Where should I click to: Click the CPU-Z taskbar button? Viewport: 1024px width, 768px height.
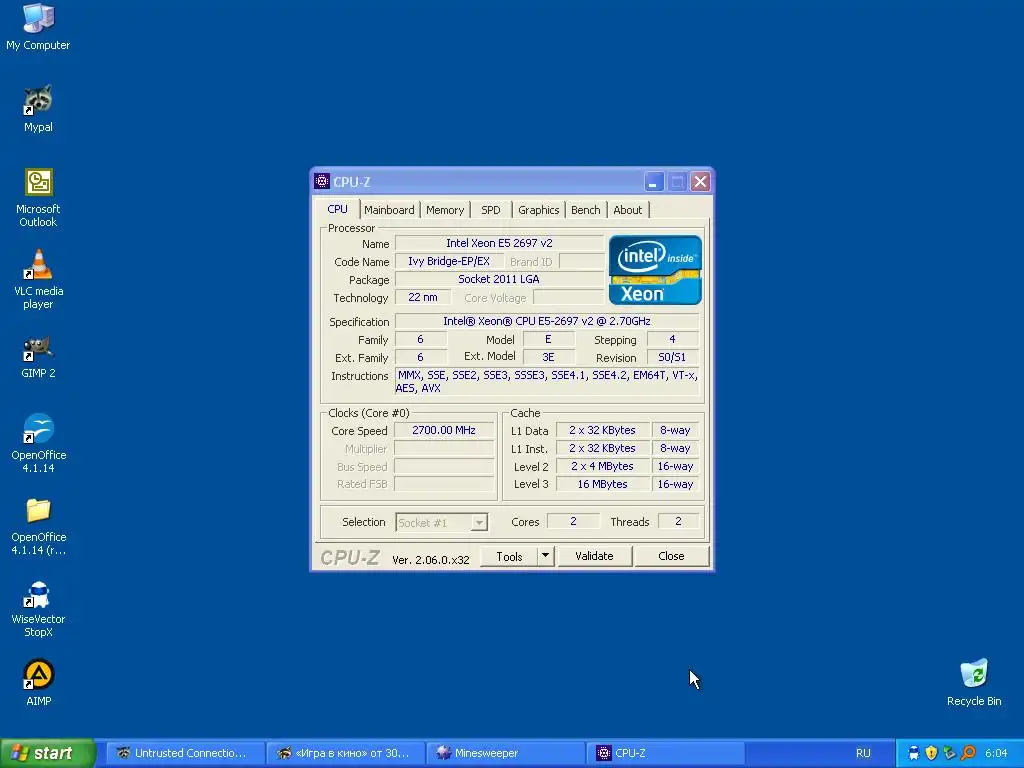click(x=665, y=753)
